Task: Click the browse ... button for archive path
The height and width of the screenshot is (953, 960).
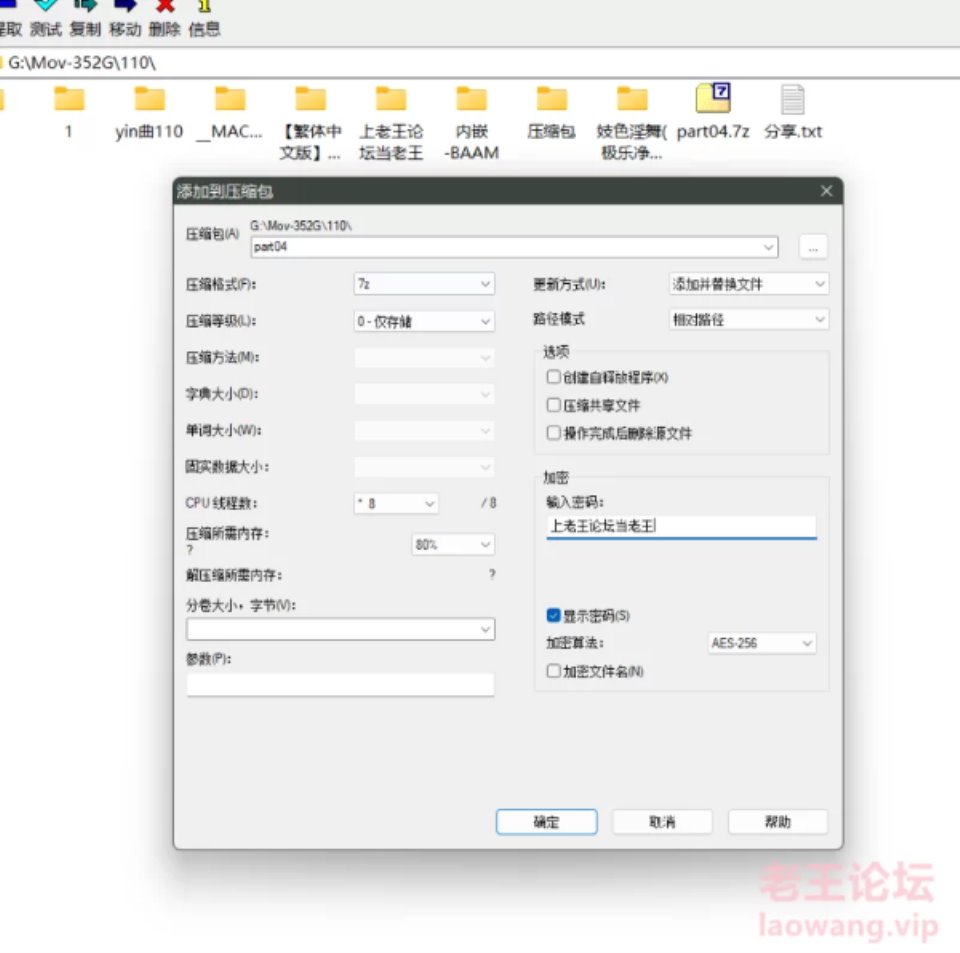Action: point(813,247)
